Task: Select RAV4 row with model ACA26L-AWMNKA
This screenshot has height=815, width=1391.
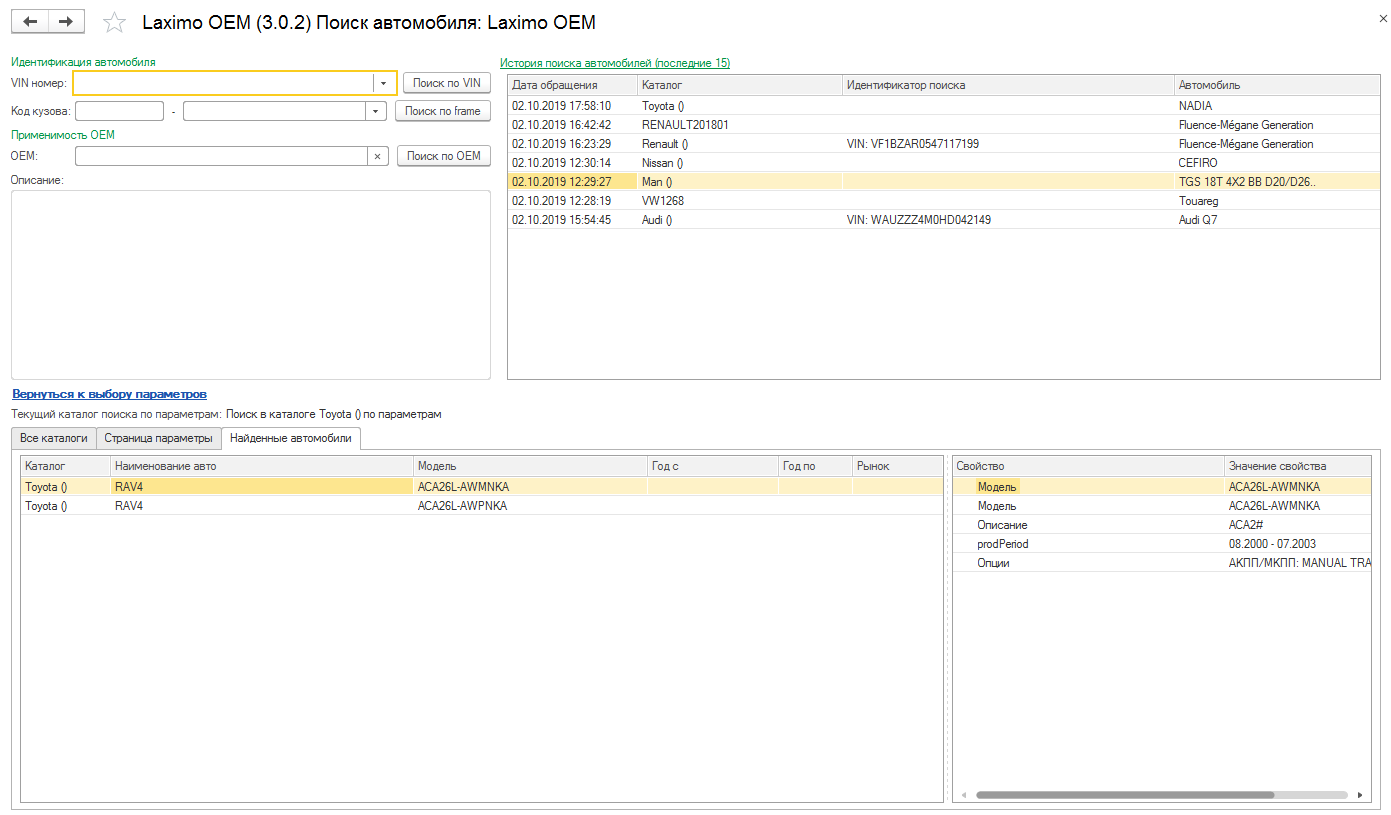Action: coord(482,487)
